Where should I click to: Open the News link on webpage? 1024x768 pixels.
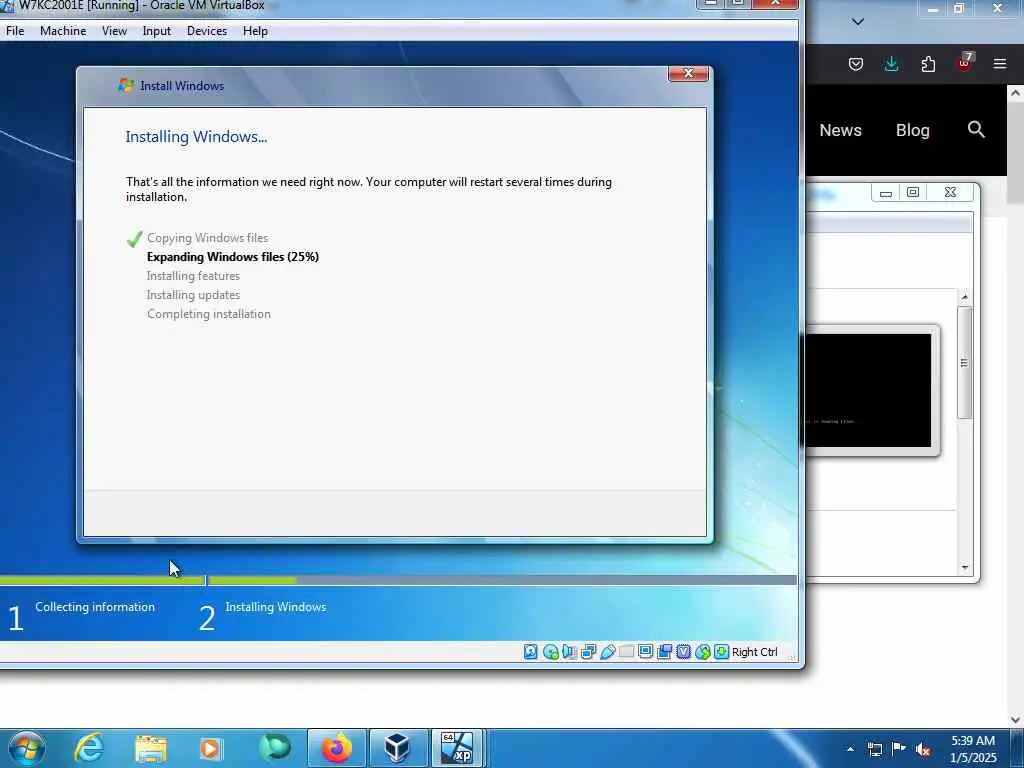[840, 130]
